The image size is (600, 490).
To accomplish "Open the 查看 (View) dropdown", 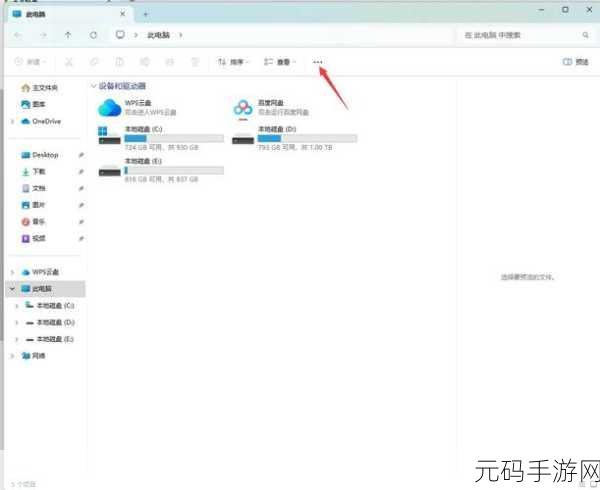I will (280, 62).
